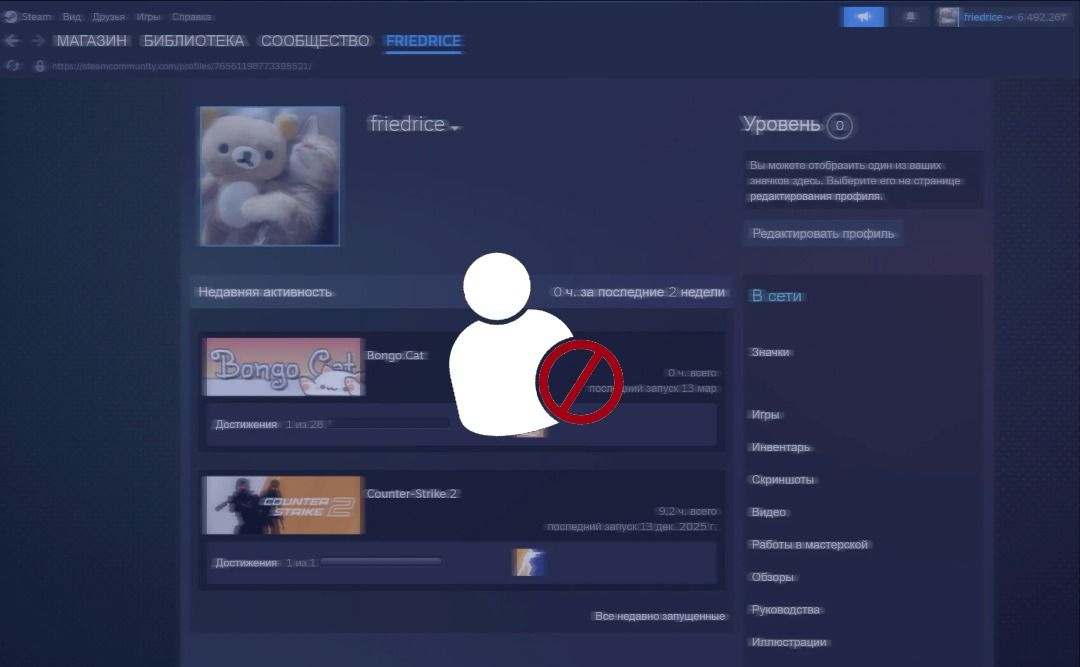Open the Справка menu
This screenshot has height=667, width=1080.
191,17
